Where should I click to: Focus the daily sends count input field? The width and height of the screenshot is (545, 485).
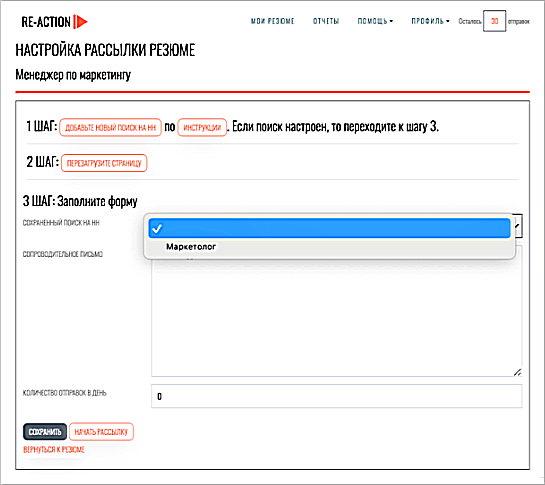point(336,396)
